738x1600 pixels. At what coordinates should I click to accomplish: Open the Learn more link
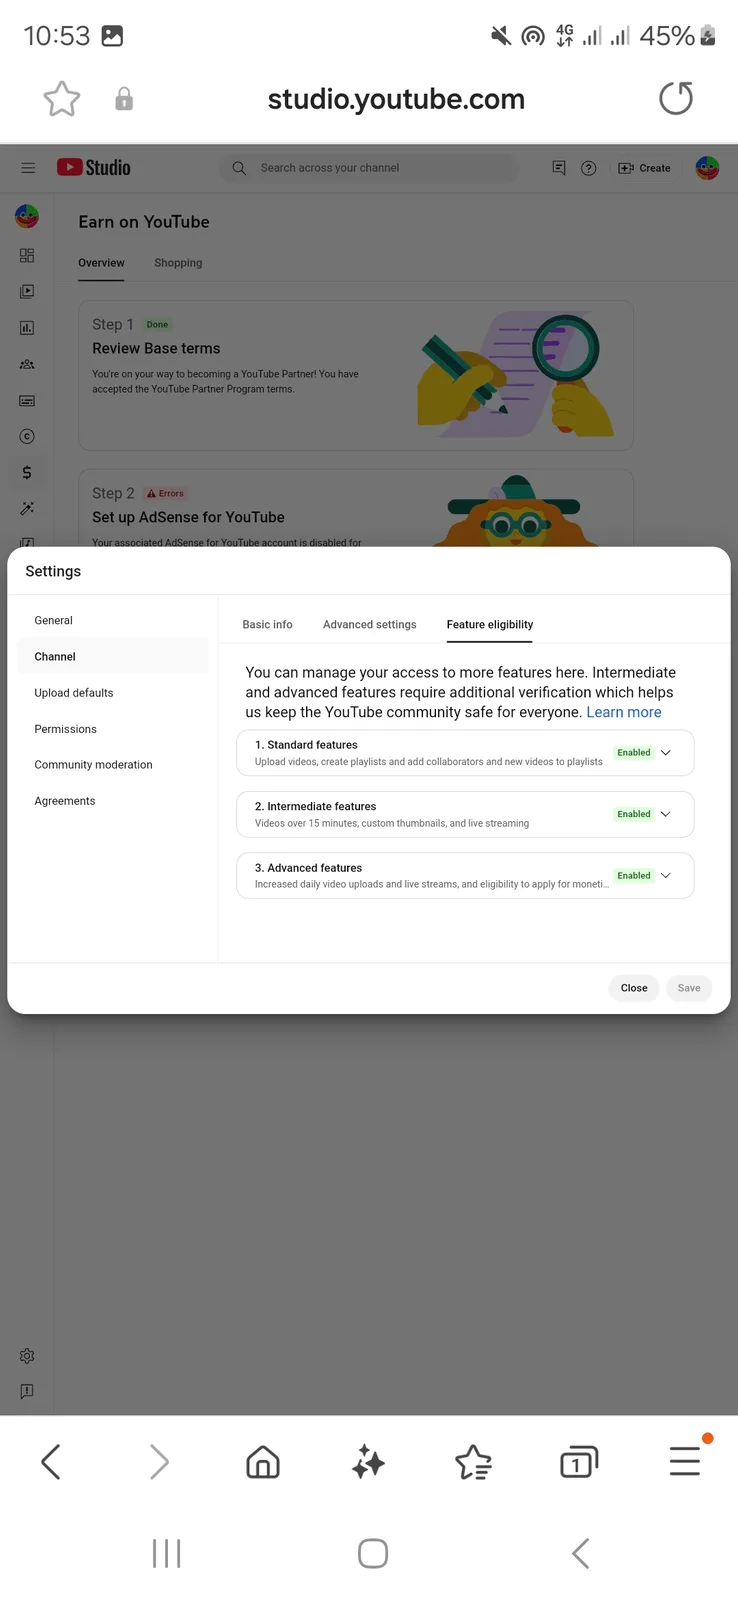(624, 712)
